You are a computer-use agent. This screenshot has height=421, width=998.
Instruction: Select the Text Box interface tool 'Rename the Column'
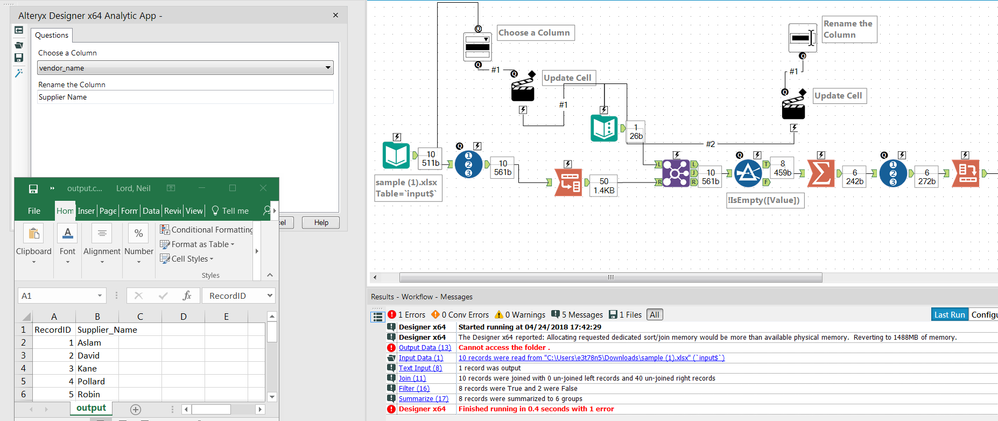pyautogui.click(x=802, y=37)
